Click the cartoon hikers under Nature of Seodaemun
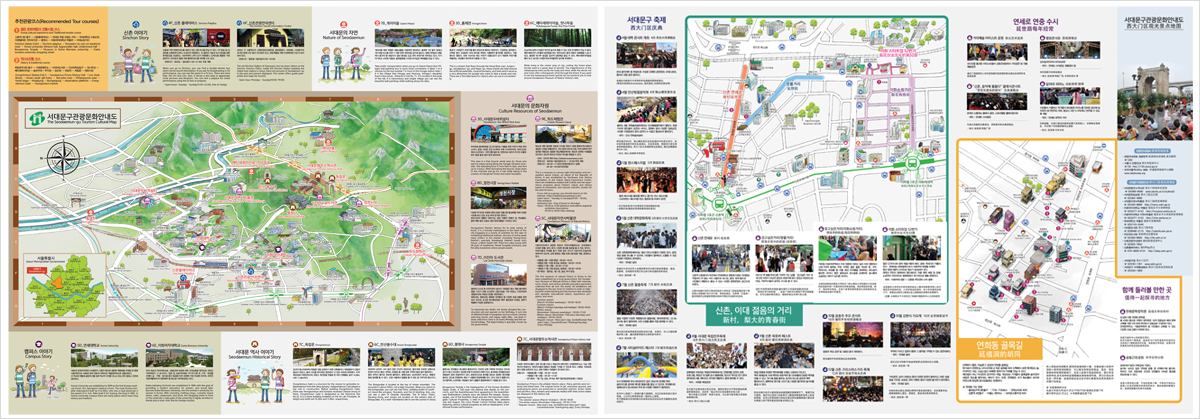 click(342, 64)
